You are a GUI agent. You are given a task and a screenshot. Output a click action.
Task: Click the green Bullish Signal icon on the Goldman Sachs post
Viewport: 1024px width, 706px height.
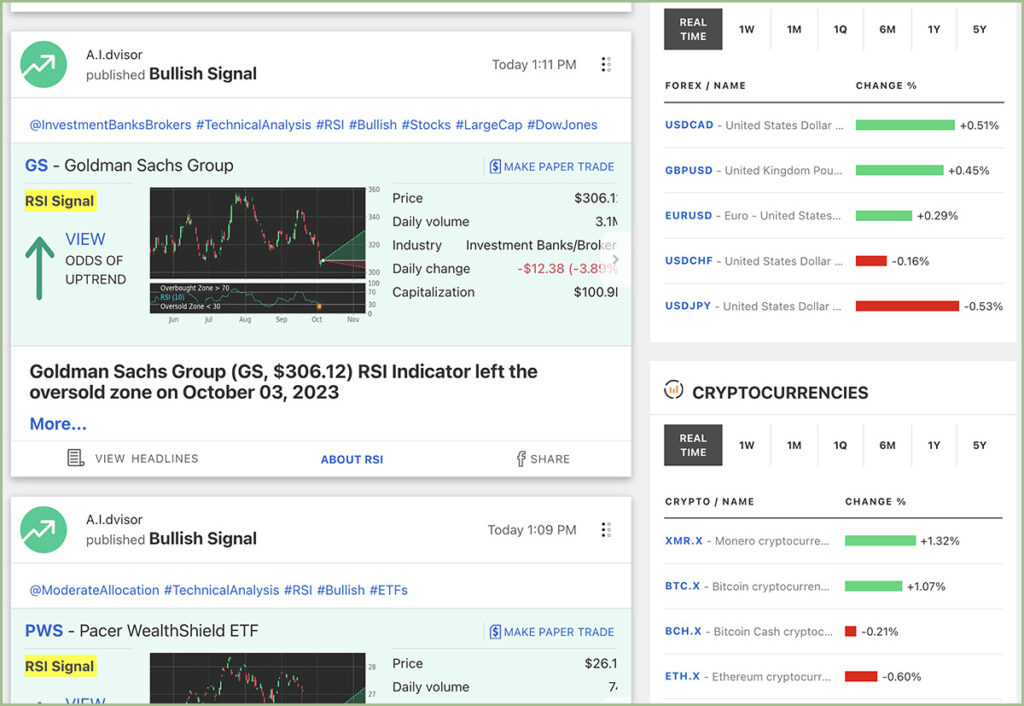coord(44,65)
